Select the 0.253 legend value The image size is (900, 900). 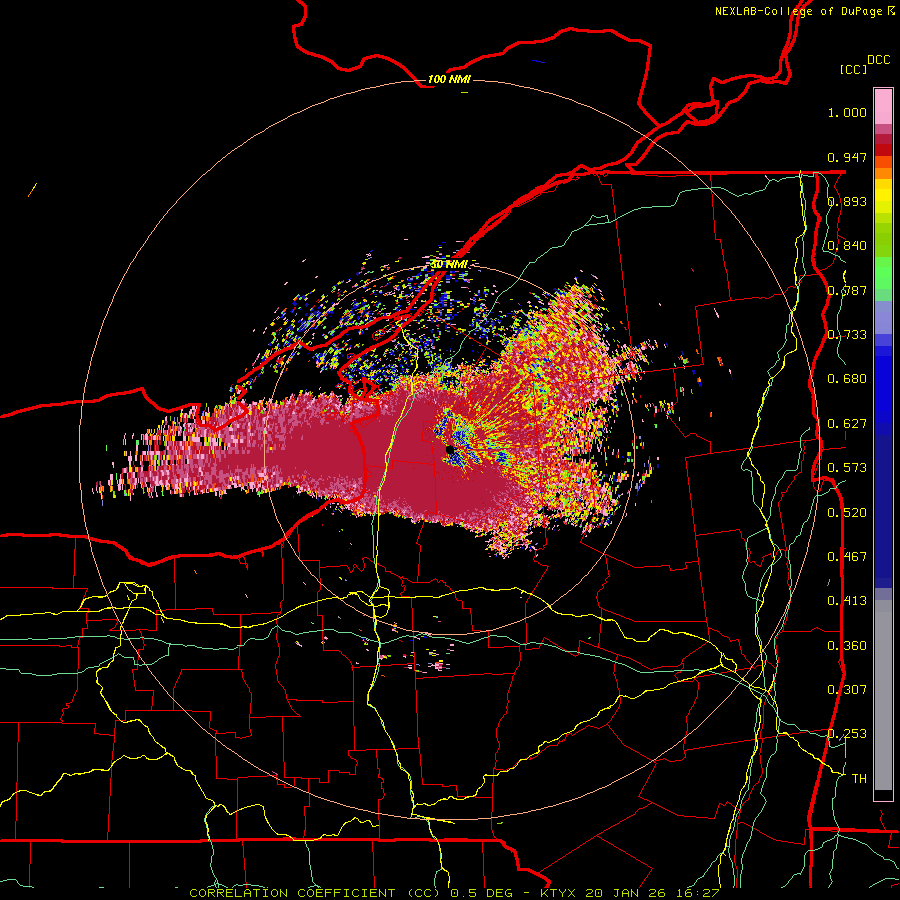pos(847,734)
